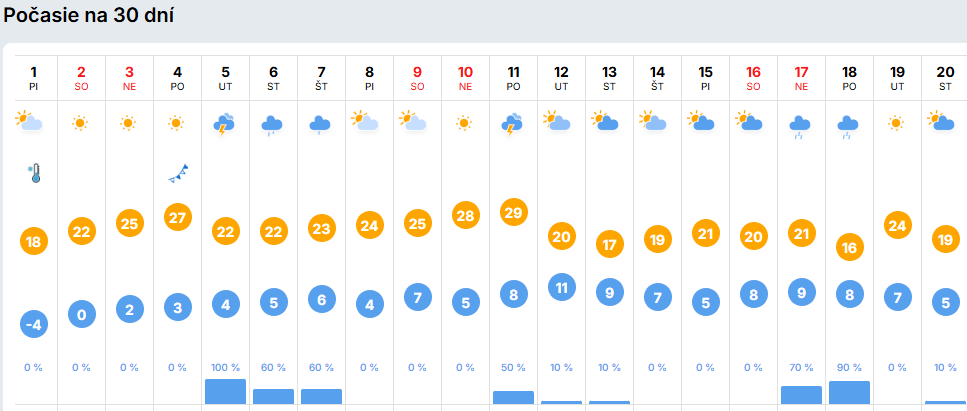Image resolution: width=967 pixels, height=411 pixels.
Task: Click the -4 degree low temperature bubble
Action: pyautogui.click(x=34, y=323)
